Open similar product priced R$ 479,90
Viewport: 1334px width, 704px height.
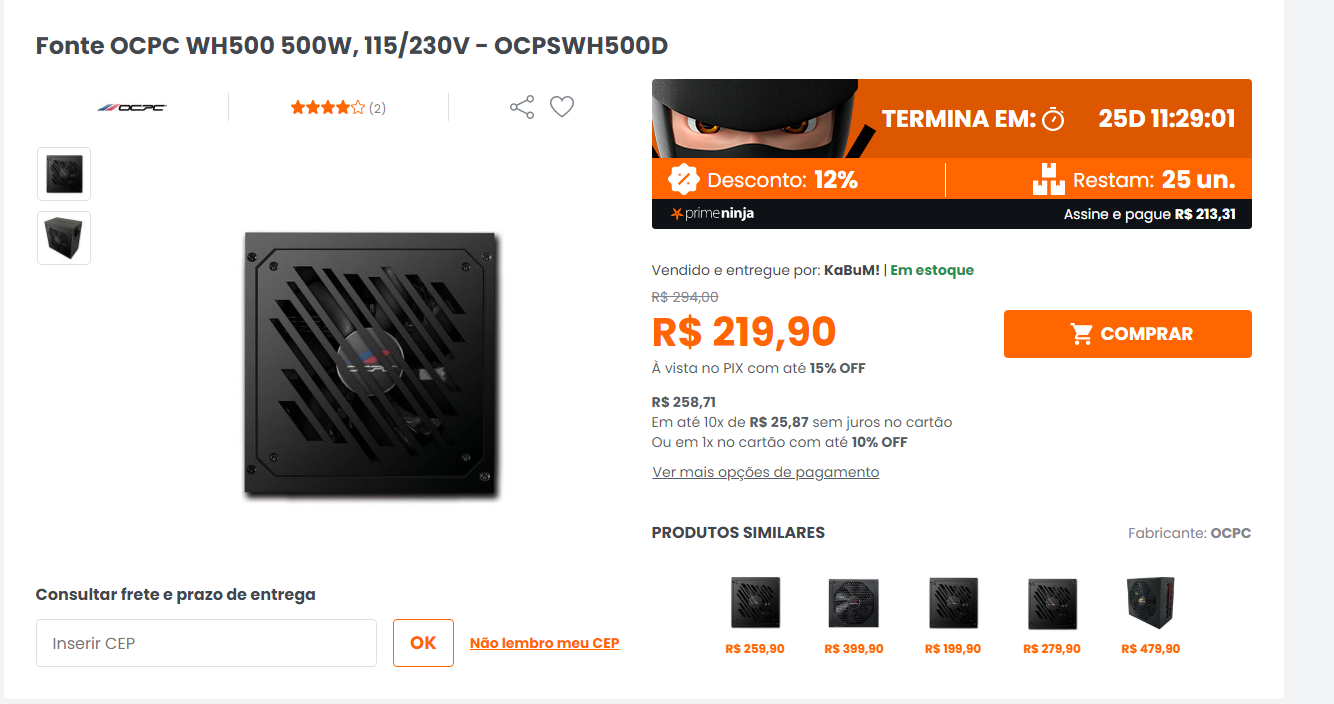click(x=1151, y=616)
